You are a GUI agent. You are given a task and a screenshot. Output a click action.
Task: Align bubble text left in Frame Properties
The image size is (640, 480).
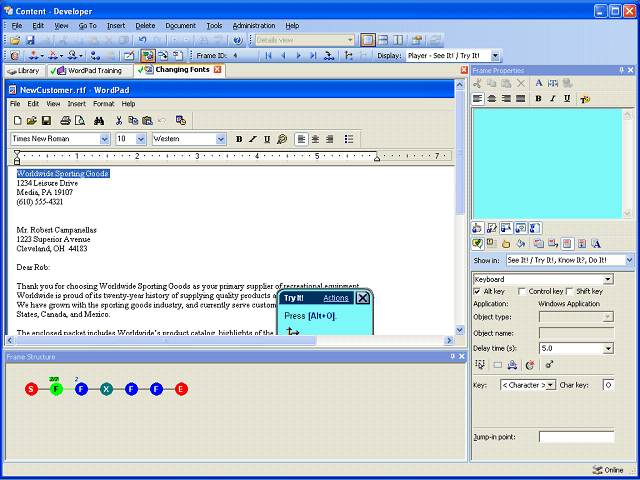pos(478,99)
